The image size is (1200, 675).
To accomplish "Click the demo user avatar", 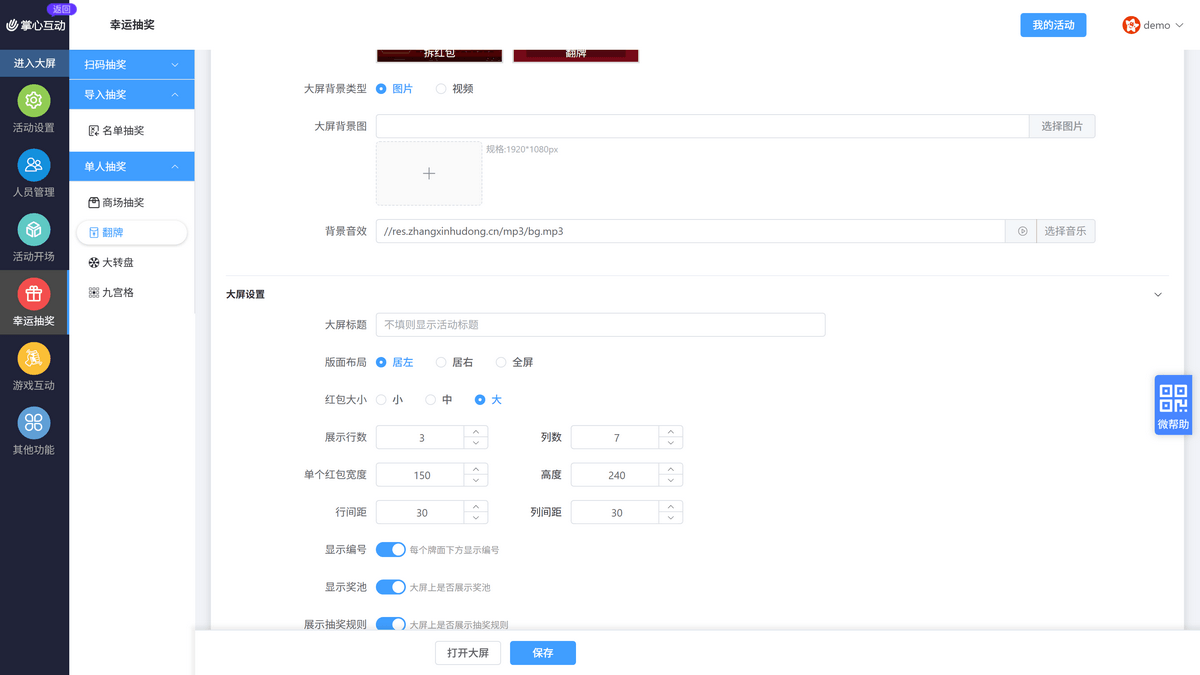I will click(1131, 25).
